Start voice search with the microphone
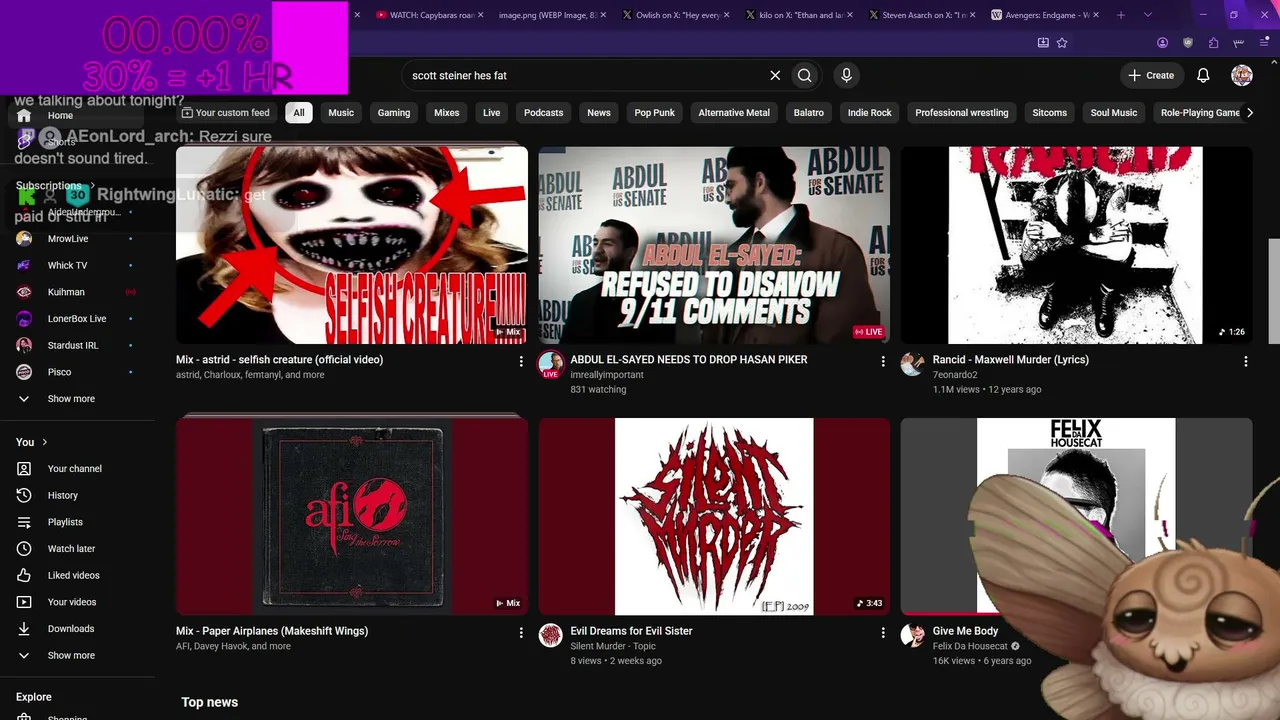This screenshot has width=1280, height=720. tap(846, 75)
